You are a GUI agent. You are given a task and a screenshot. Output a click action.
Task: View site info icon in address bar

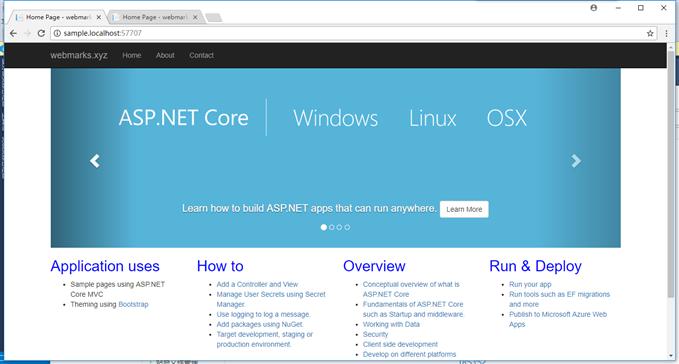click(x=57, y=33)
